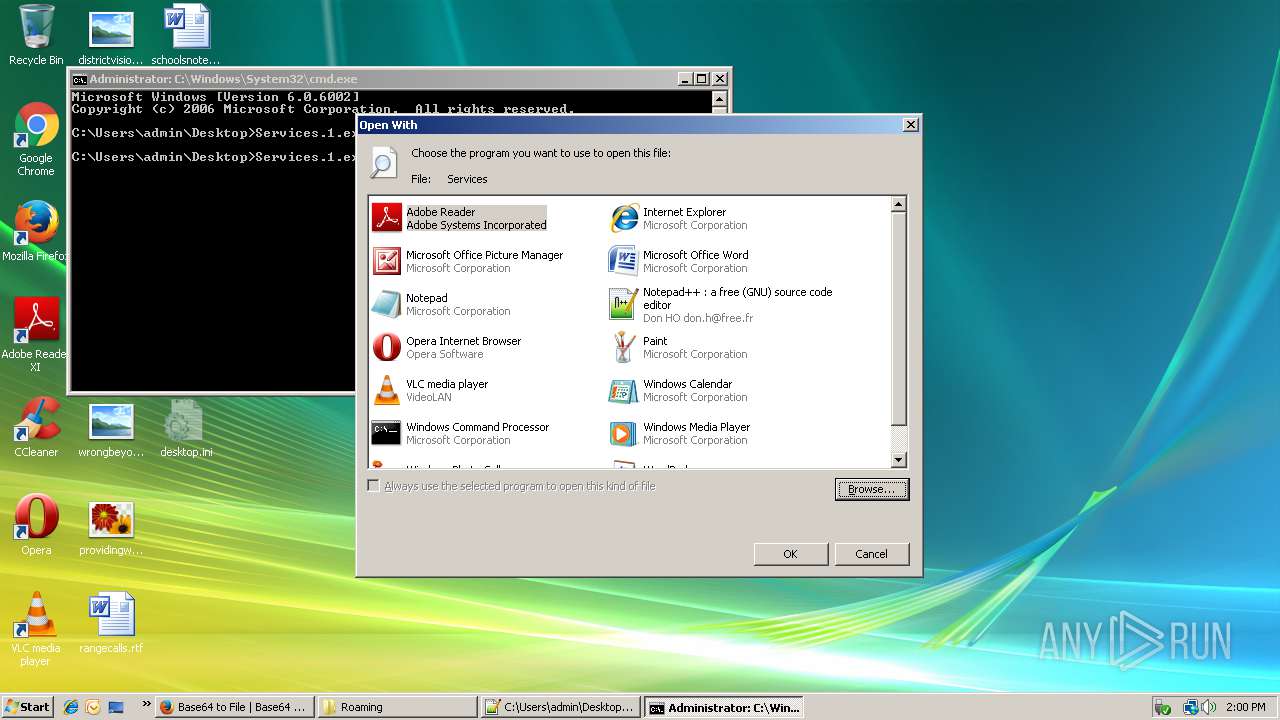Click security shield tray icon

point(1163,707)
